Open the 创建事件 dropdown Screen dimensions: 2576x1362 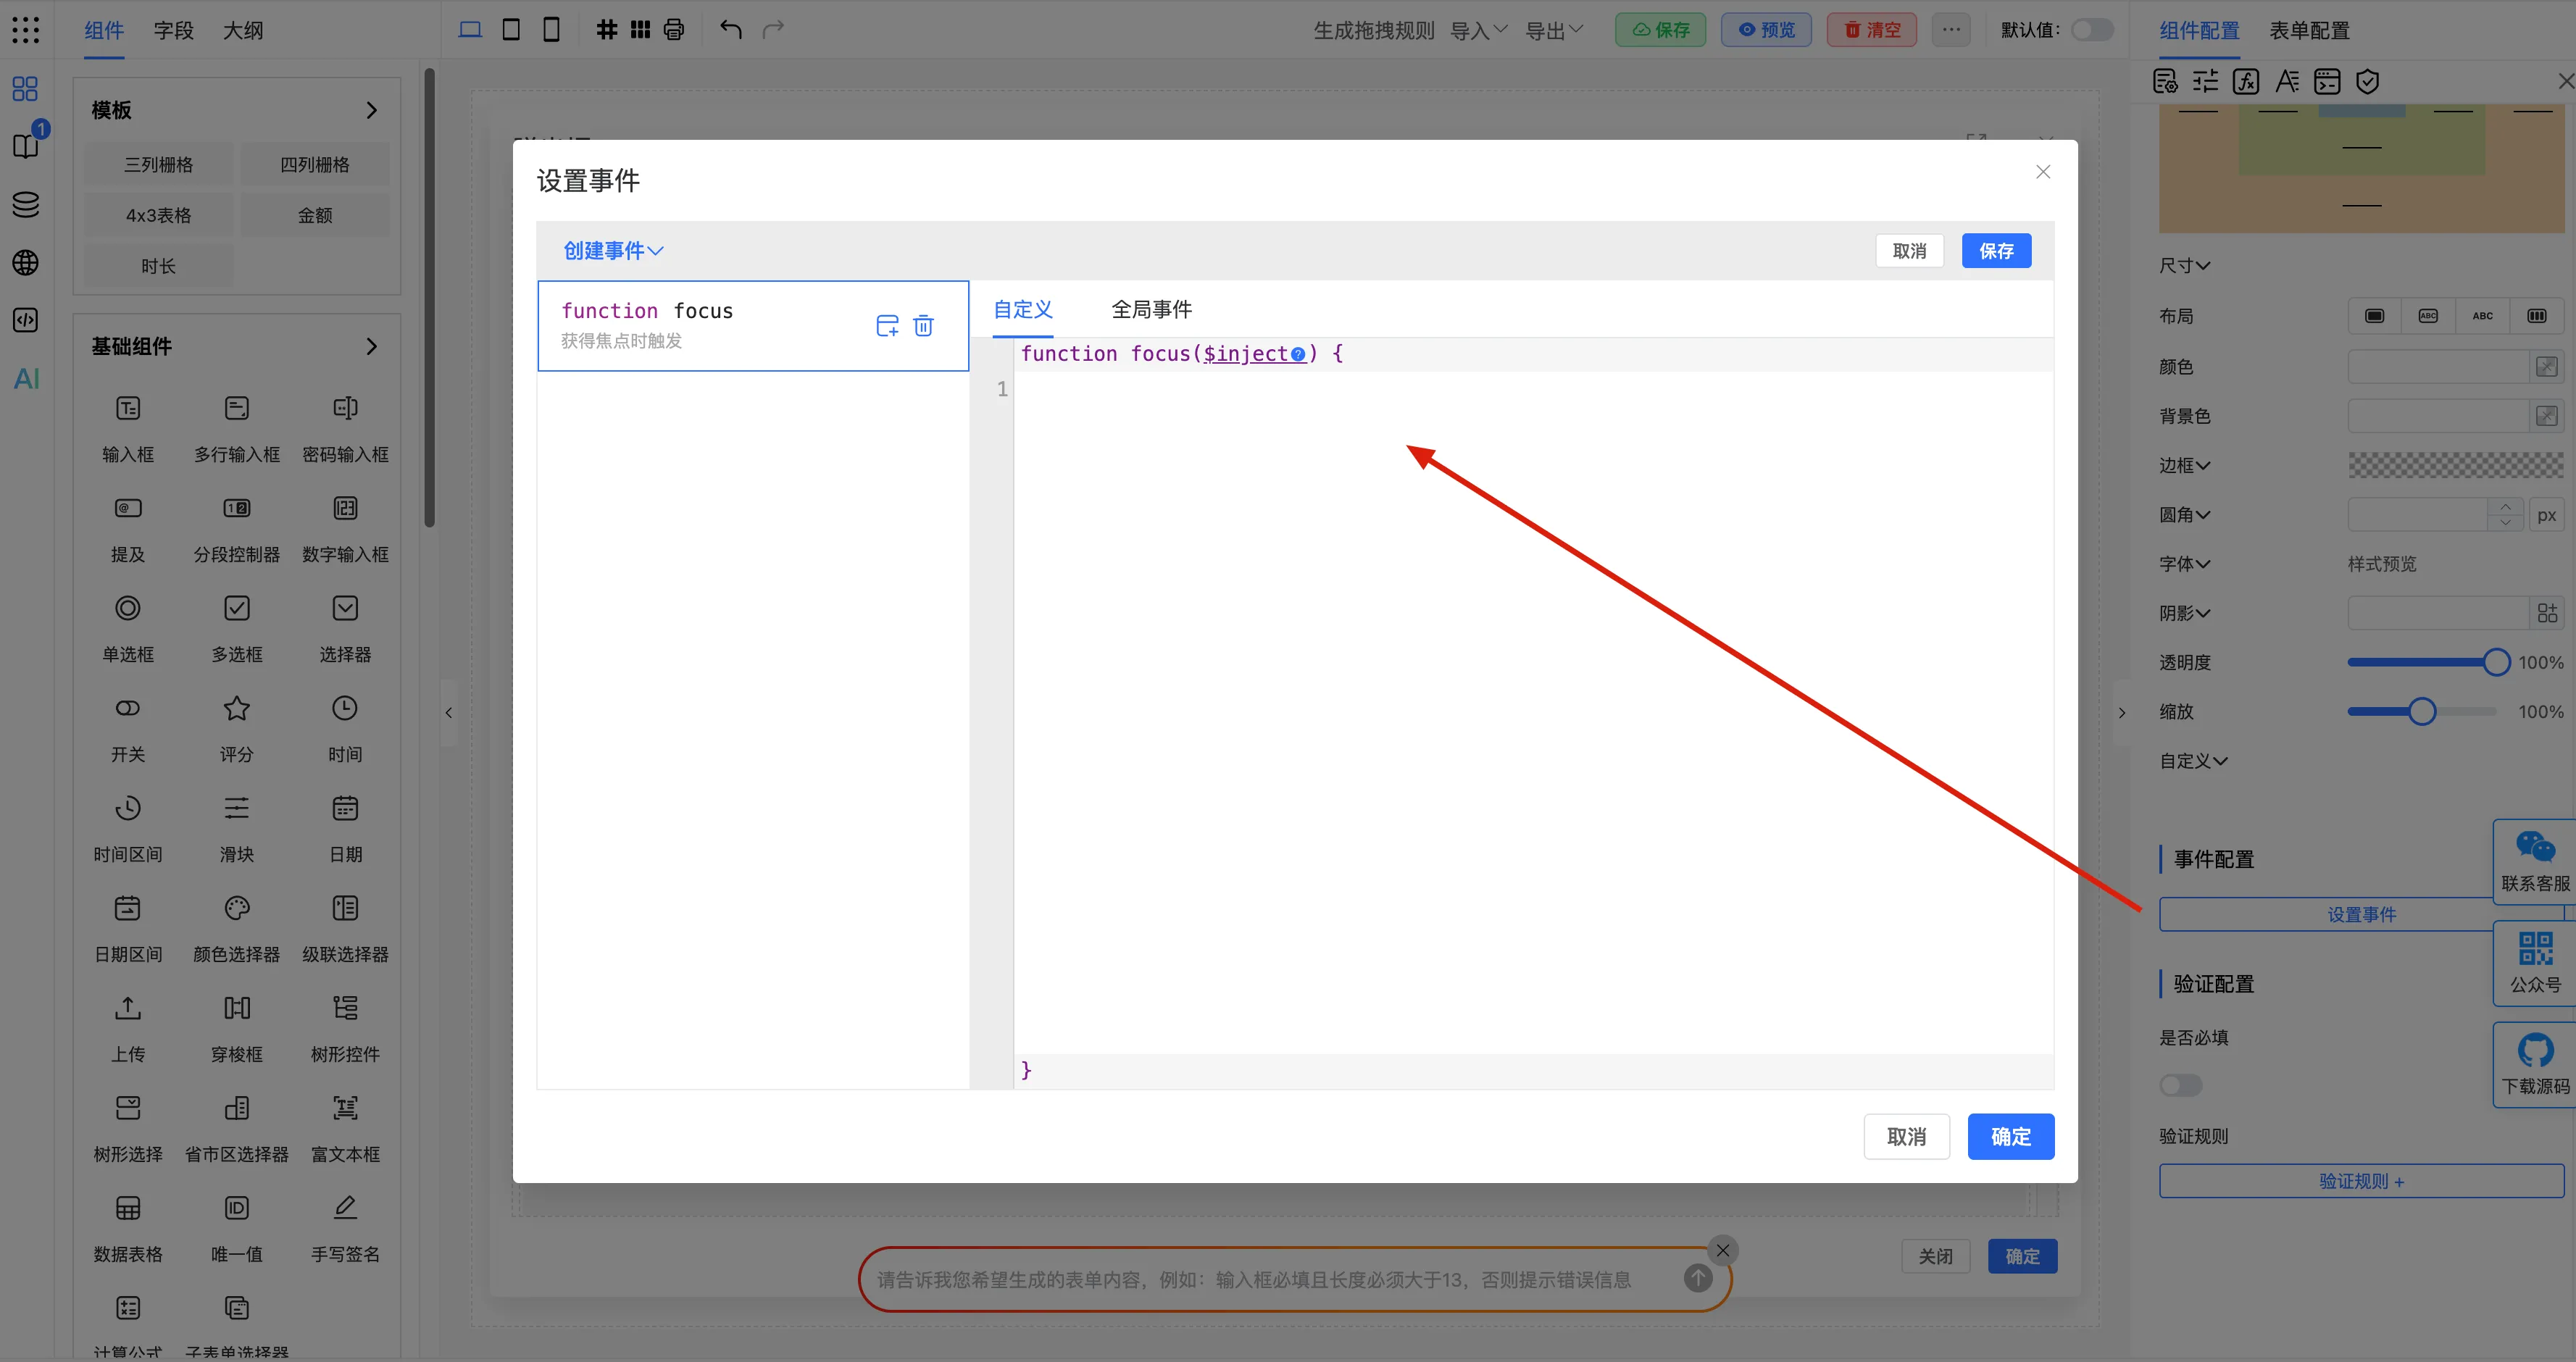pyautogui.click(x=613, y=251)
